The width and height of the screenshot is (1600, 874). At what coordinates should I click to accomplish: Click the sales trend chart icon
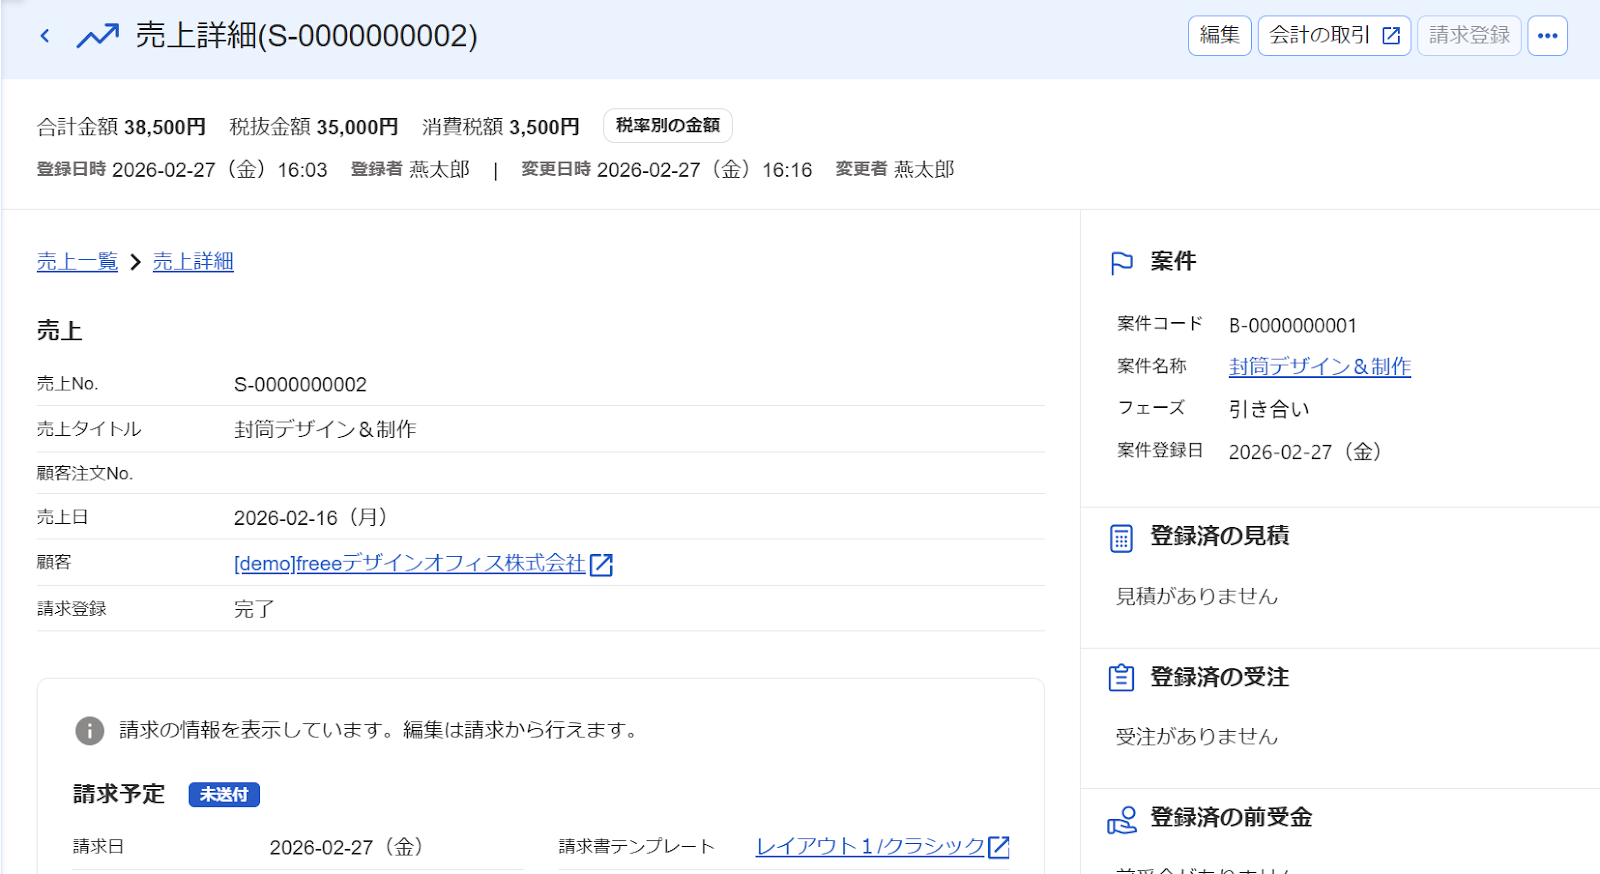[x=98, y=36]
